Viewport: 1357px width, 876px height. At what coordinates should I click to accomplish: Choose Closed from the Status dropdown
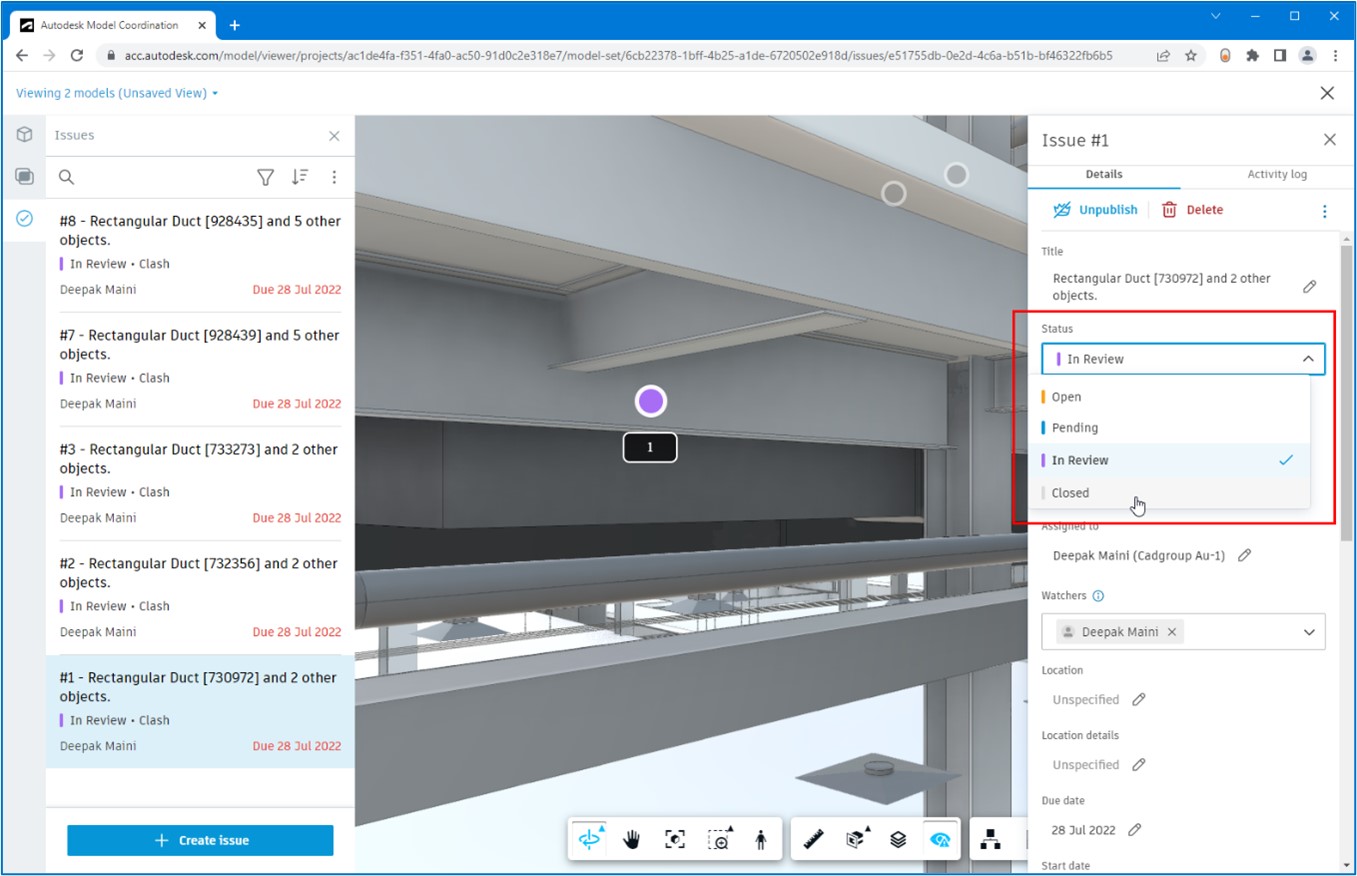pyautogui.click(x=1070, y=493)
